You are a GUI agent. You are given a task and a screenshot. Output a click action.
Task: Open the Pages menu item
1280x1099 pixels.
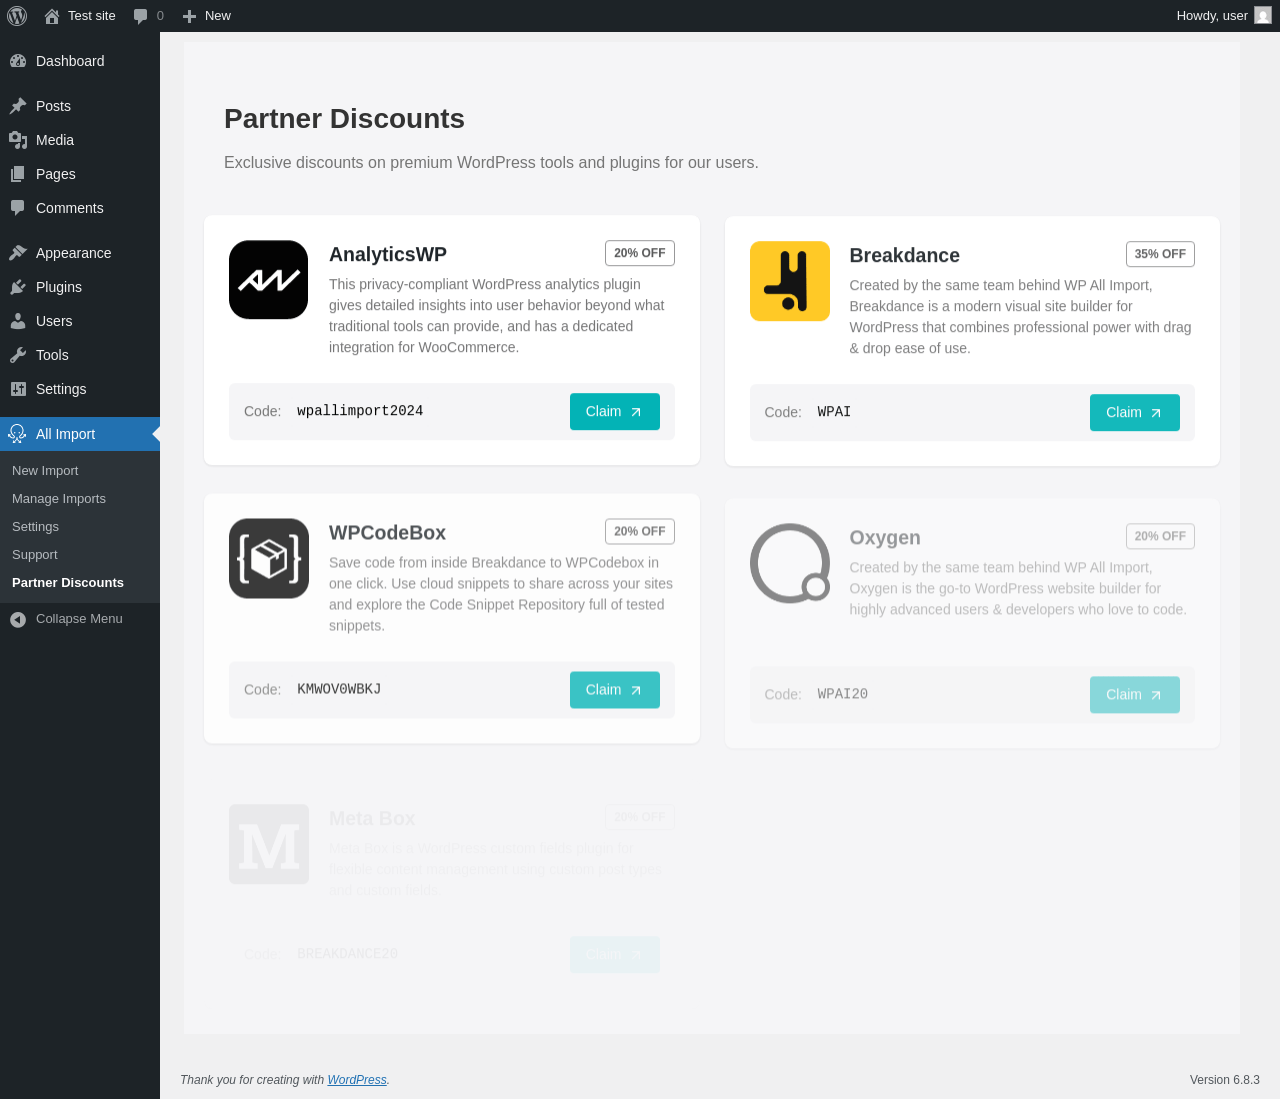[80, 174]
